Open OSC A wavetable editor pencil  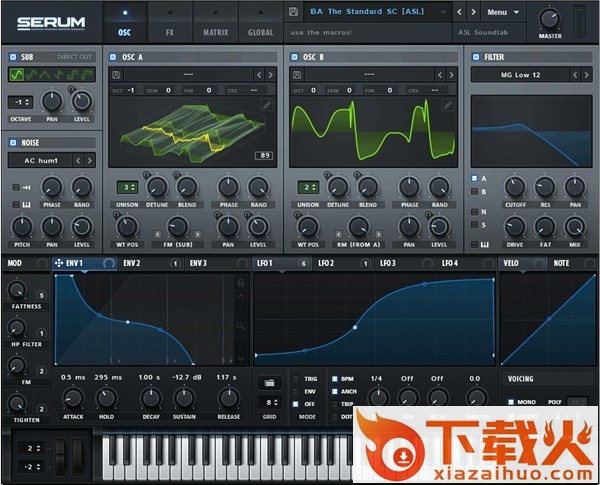[267, 105]
